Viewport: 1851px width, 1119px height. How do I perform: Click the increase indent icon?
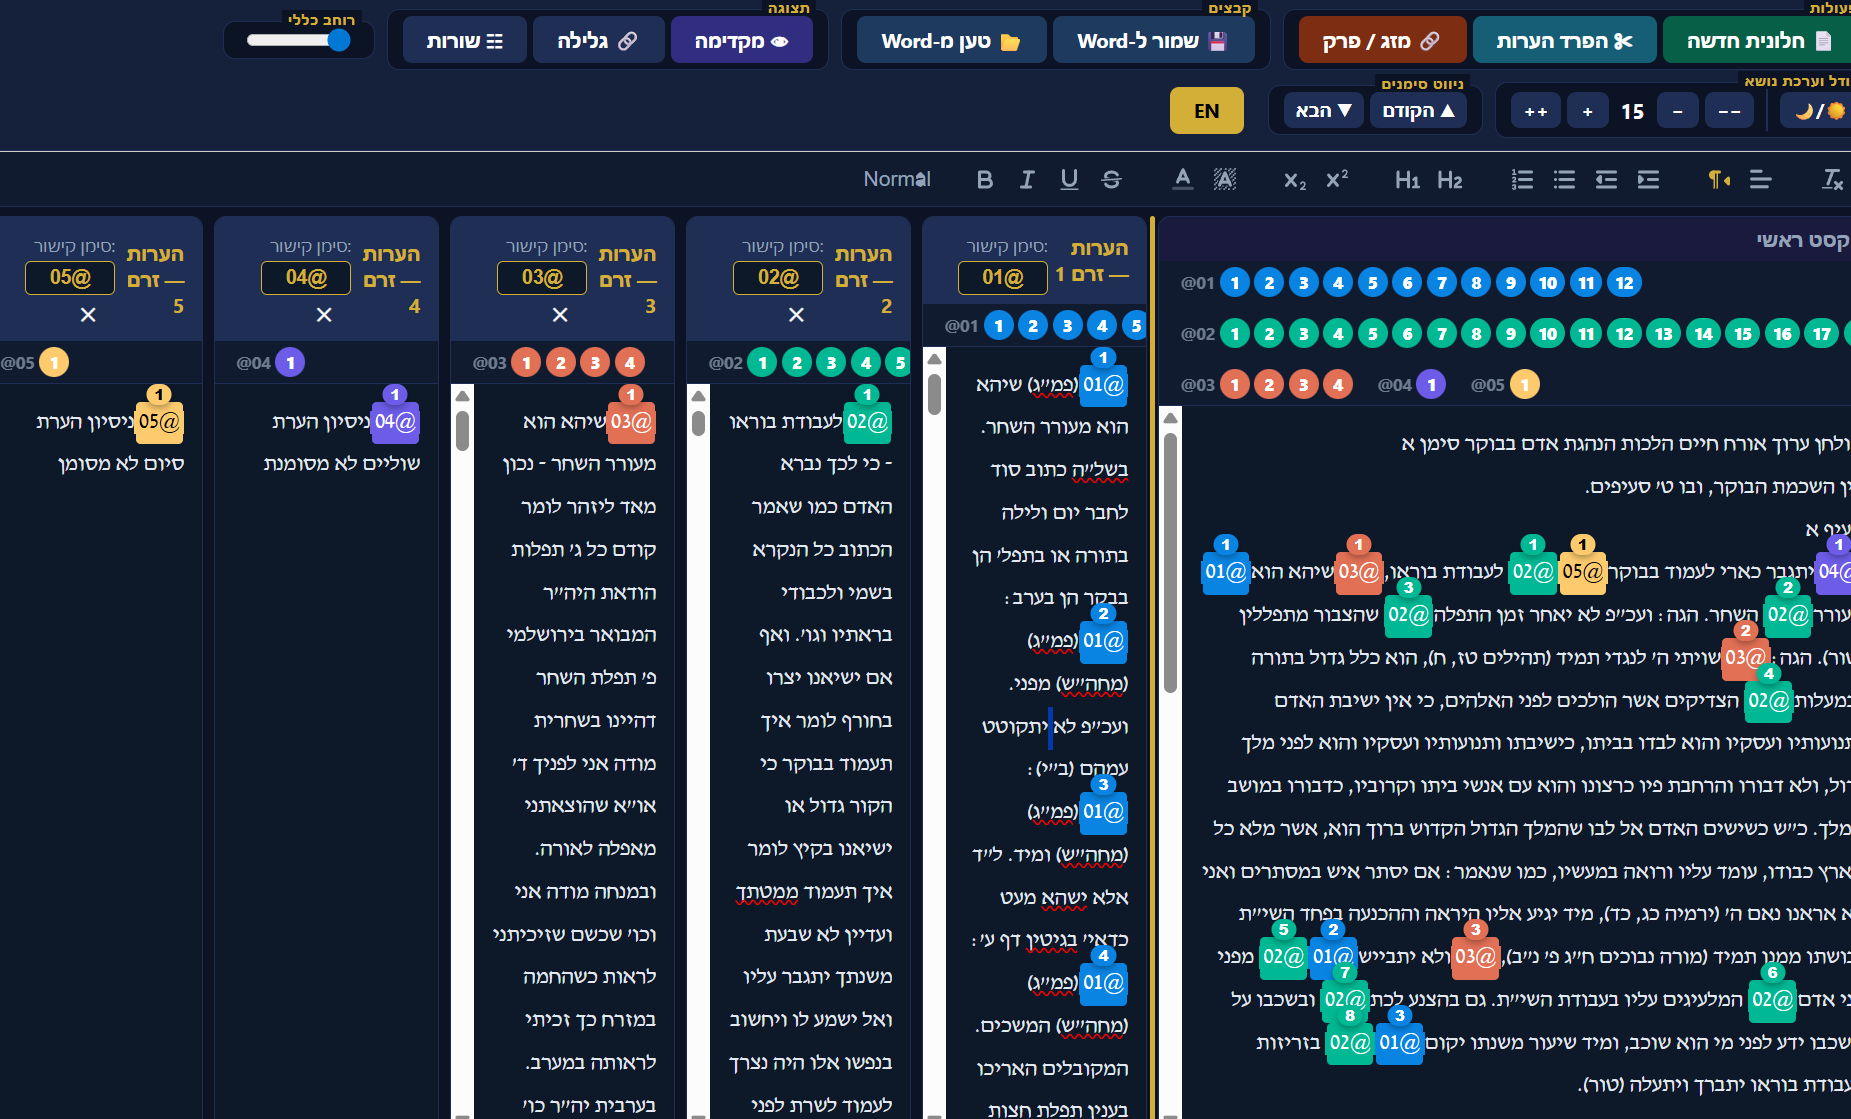pyautogui.click(x=1648, y=179)
